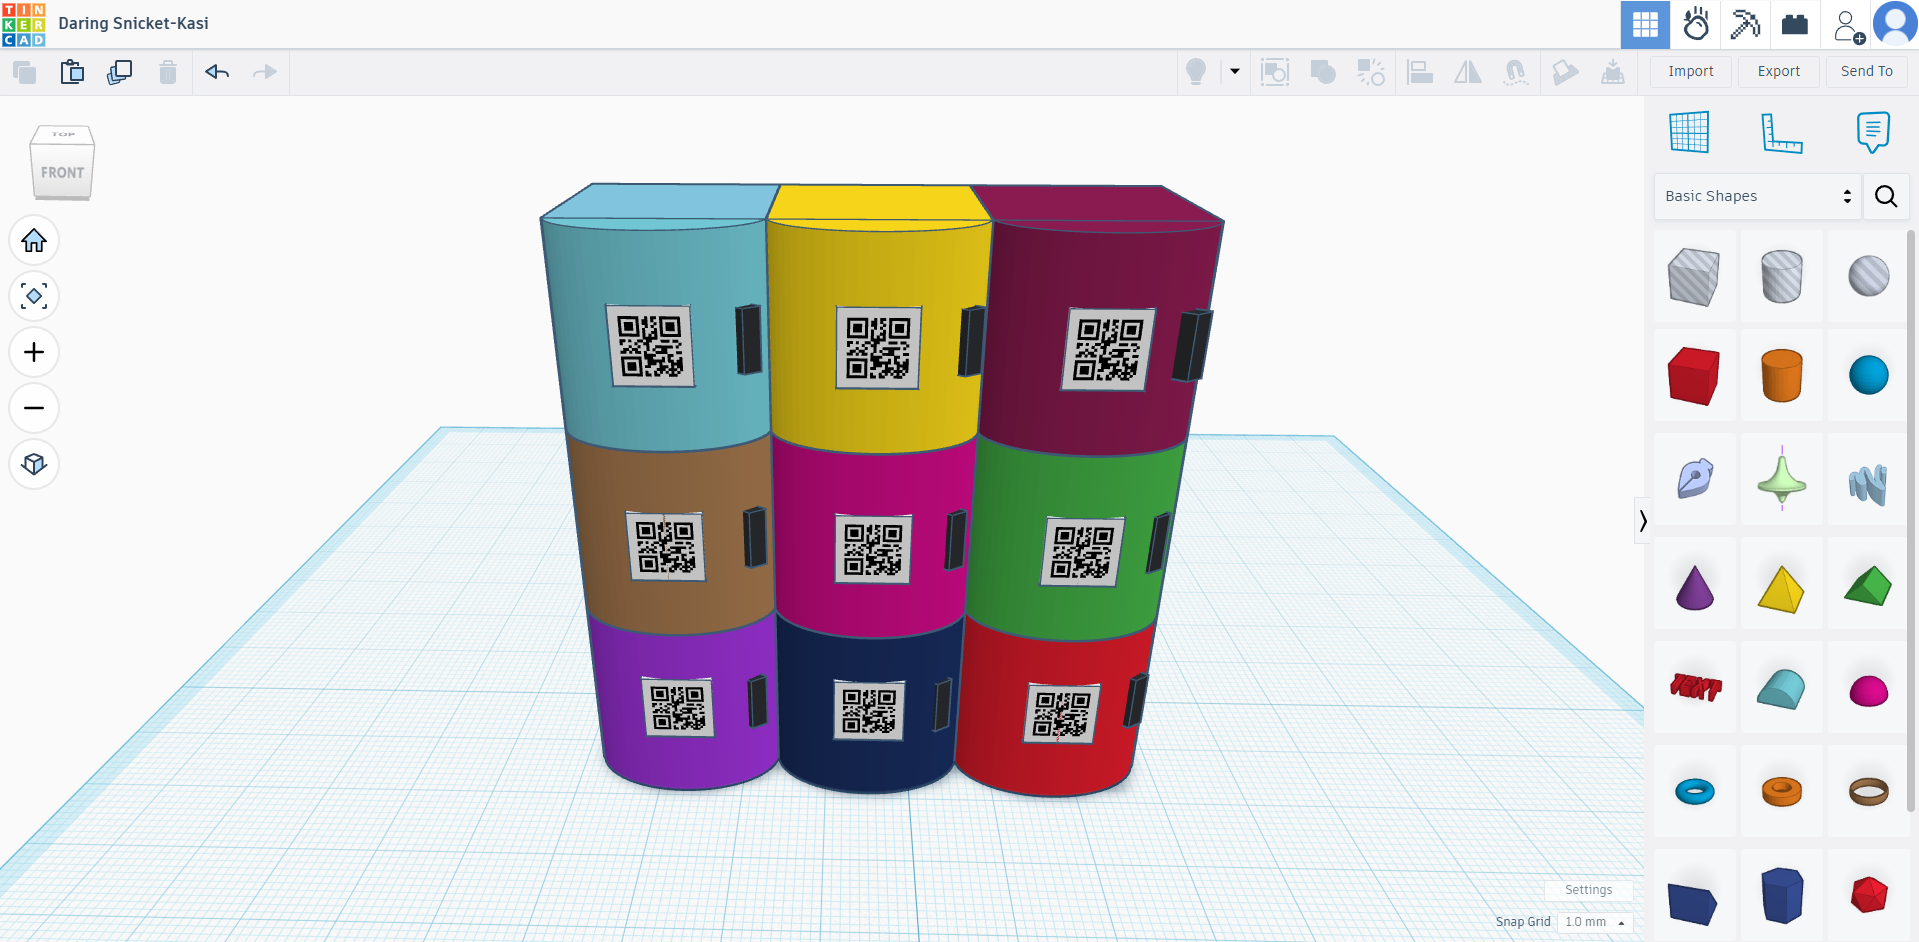
Task: Click the Send To button
Action: 1867,71
